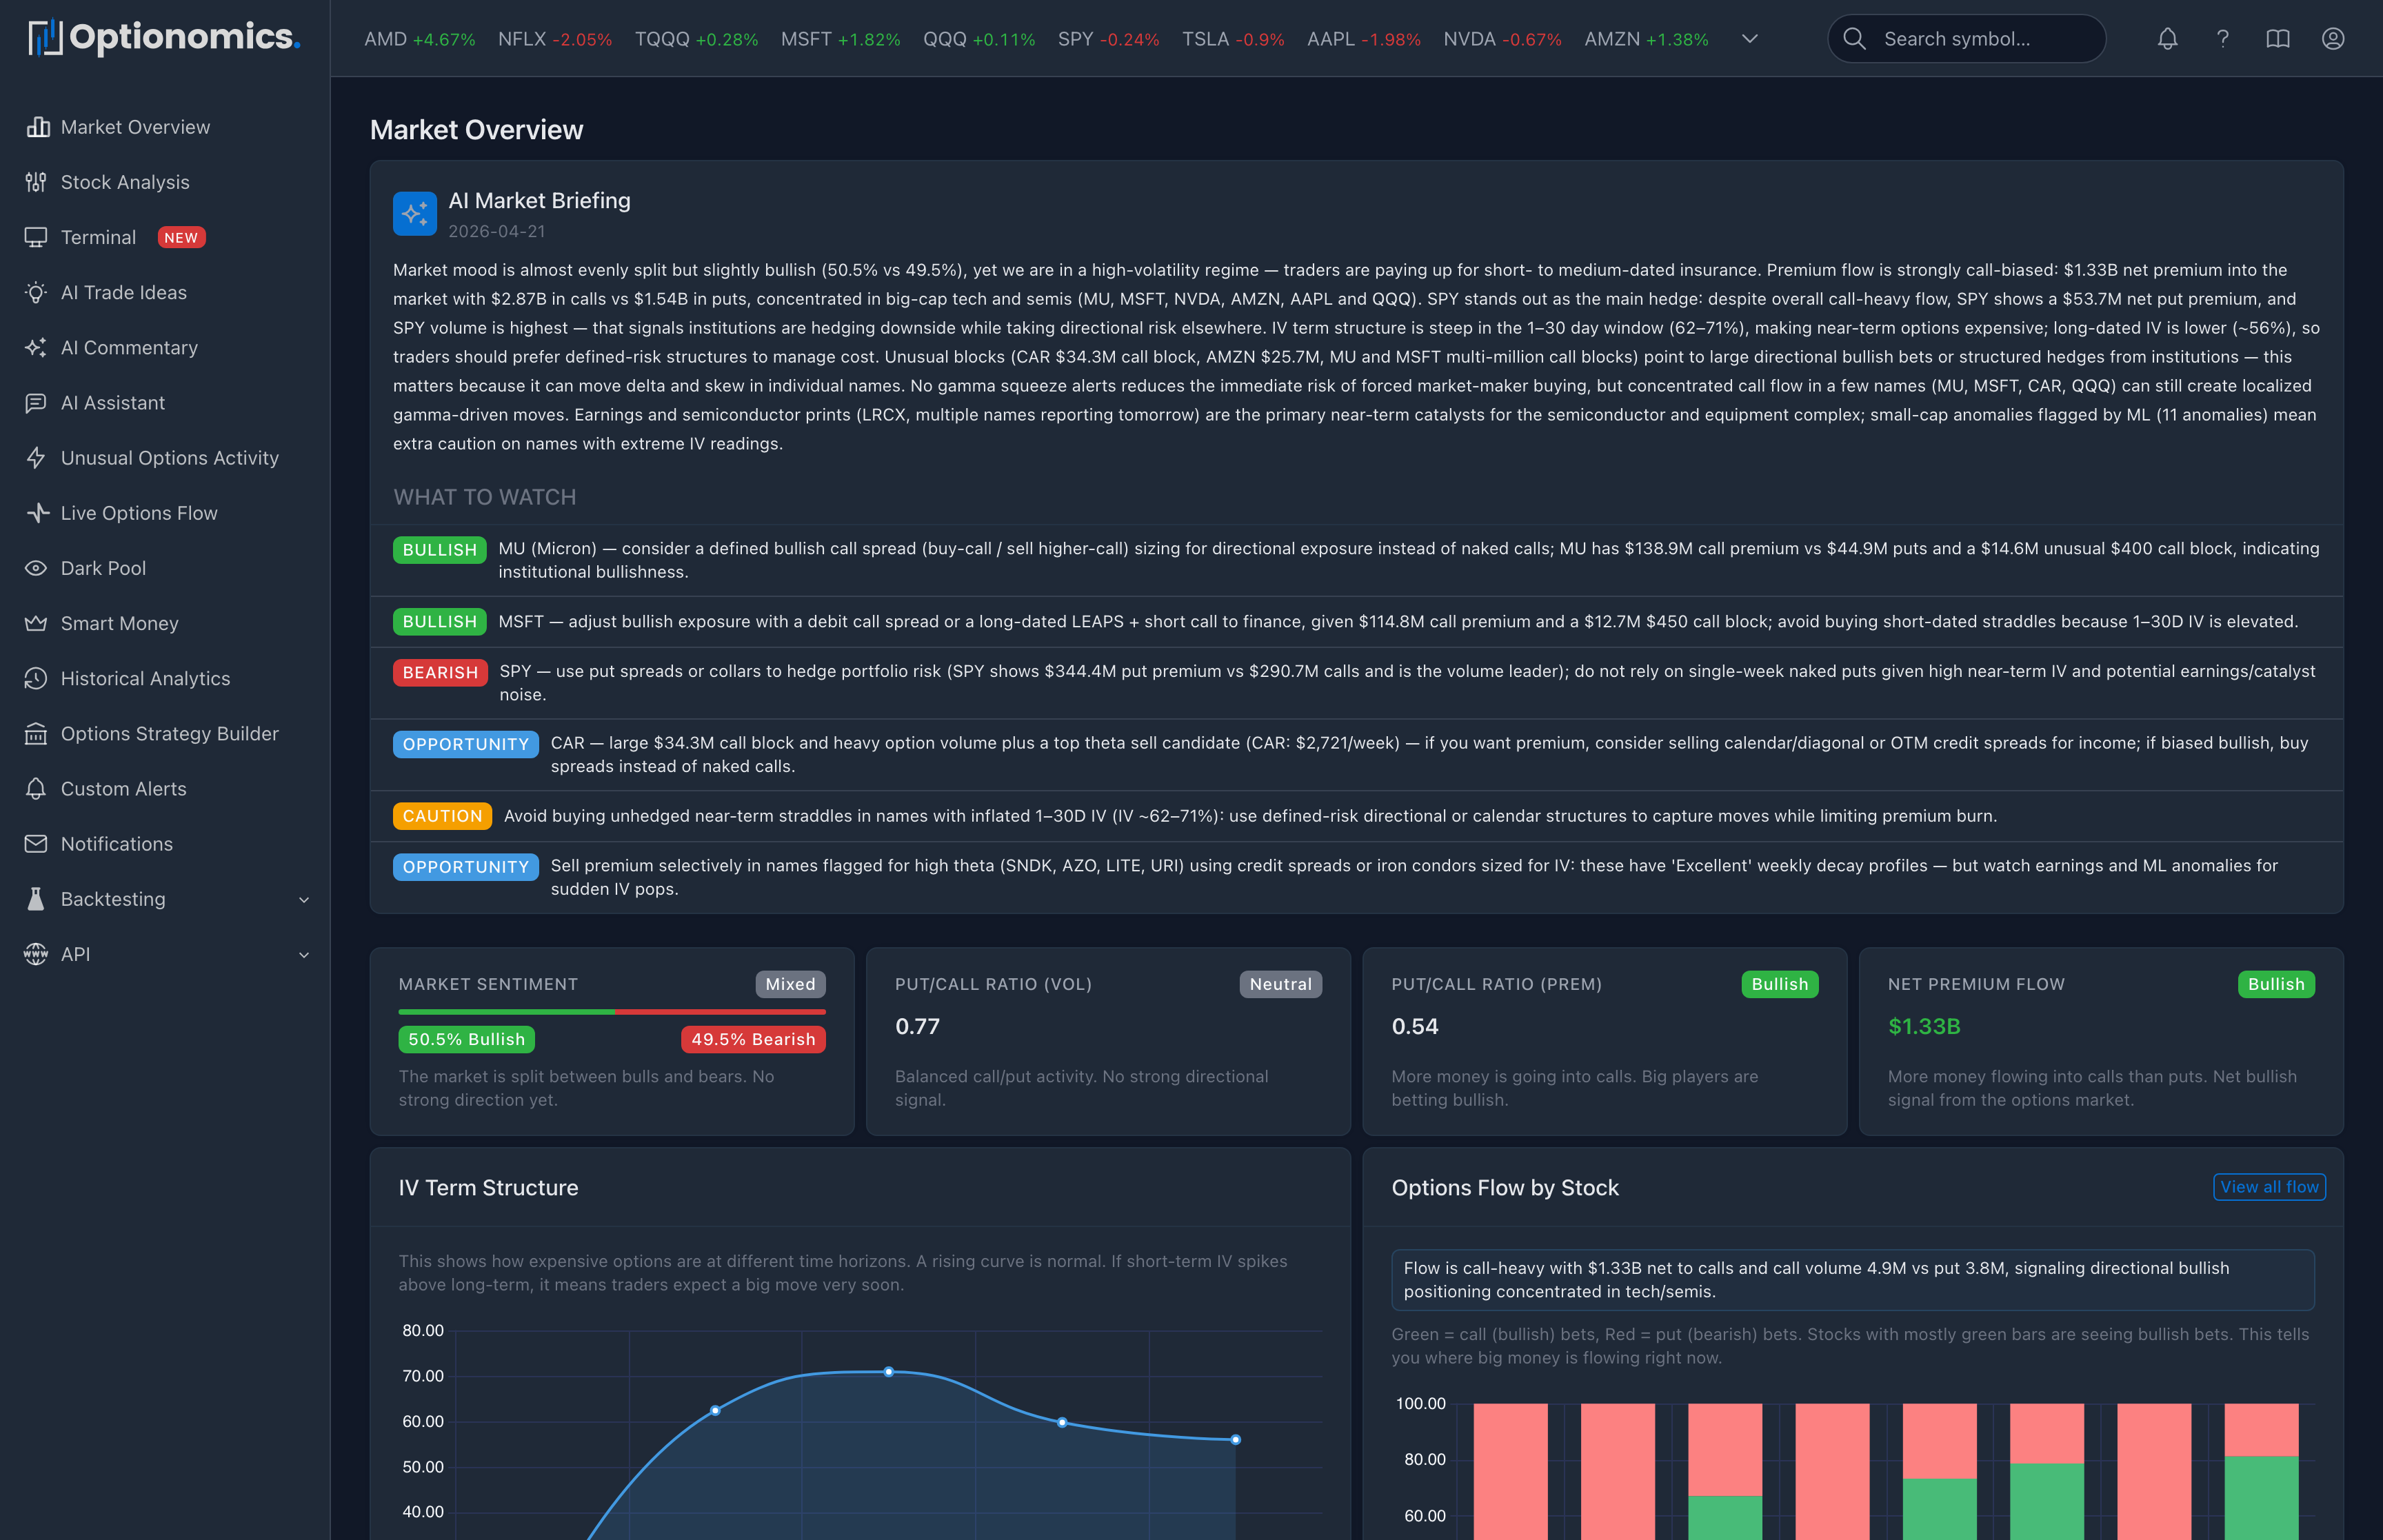This screenshot has width=2383, height=1540.
Task: Click the Unusual Options Activity lightning icon
Action: [37, 457]
